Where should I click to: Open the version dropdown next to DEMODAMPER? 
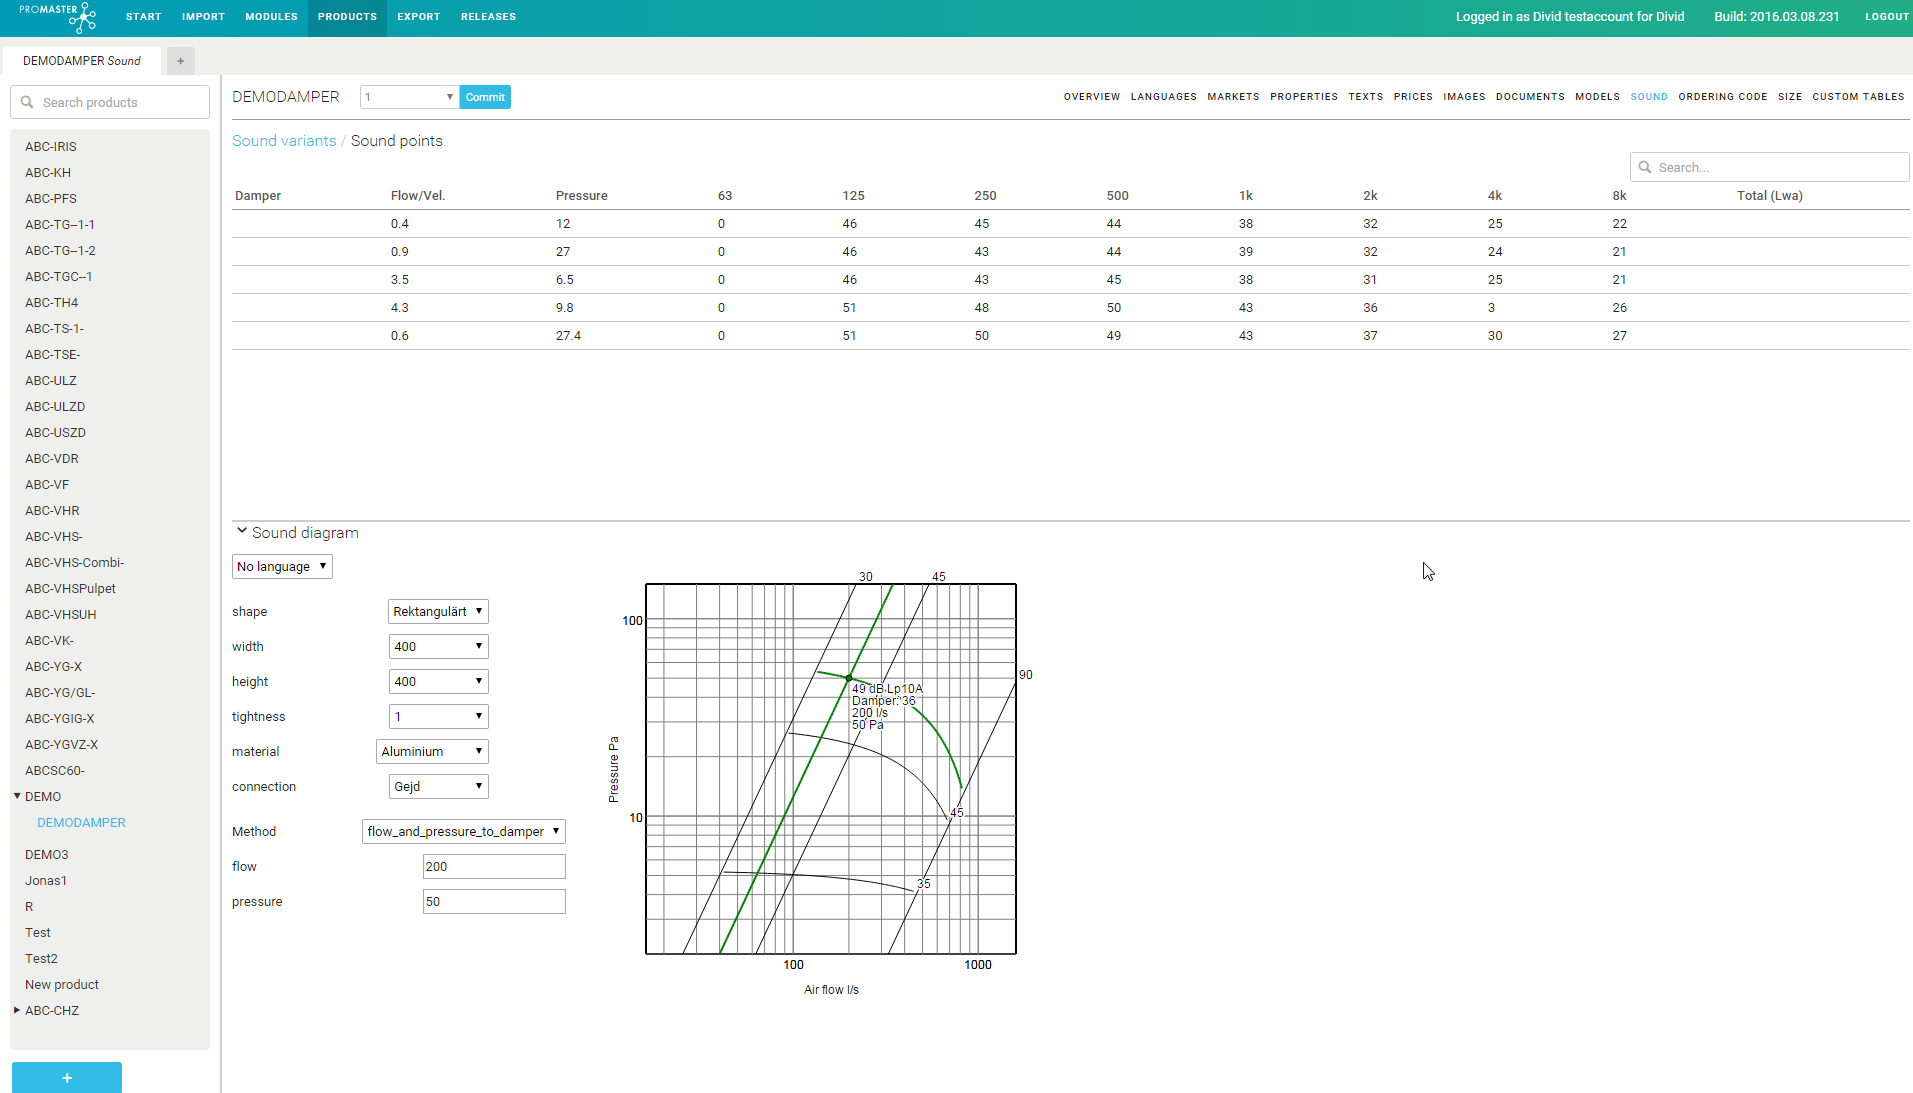[x=409, y=97]
